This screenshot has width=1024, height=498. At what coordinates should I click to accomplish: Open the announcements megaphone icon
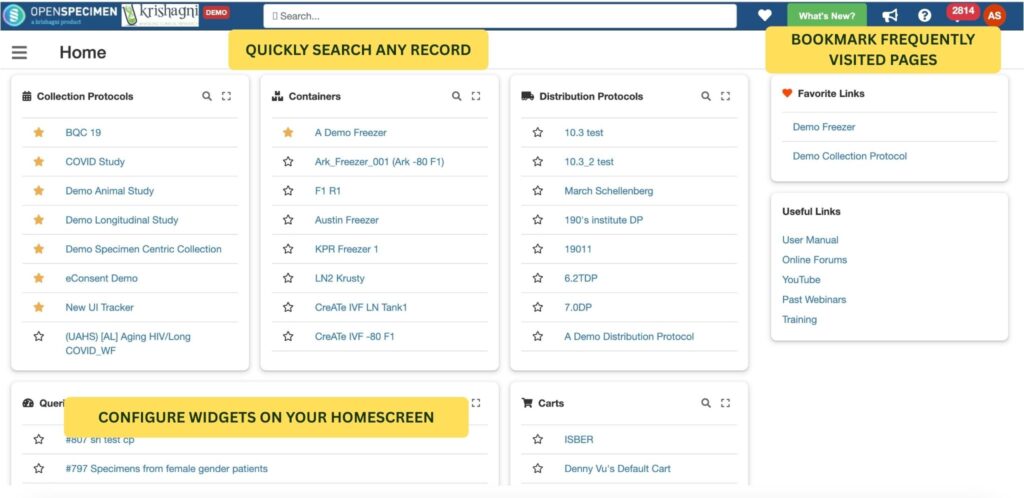[x=890, y=16]
